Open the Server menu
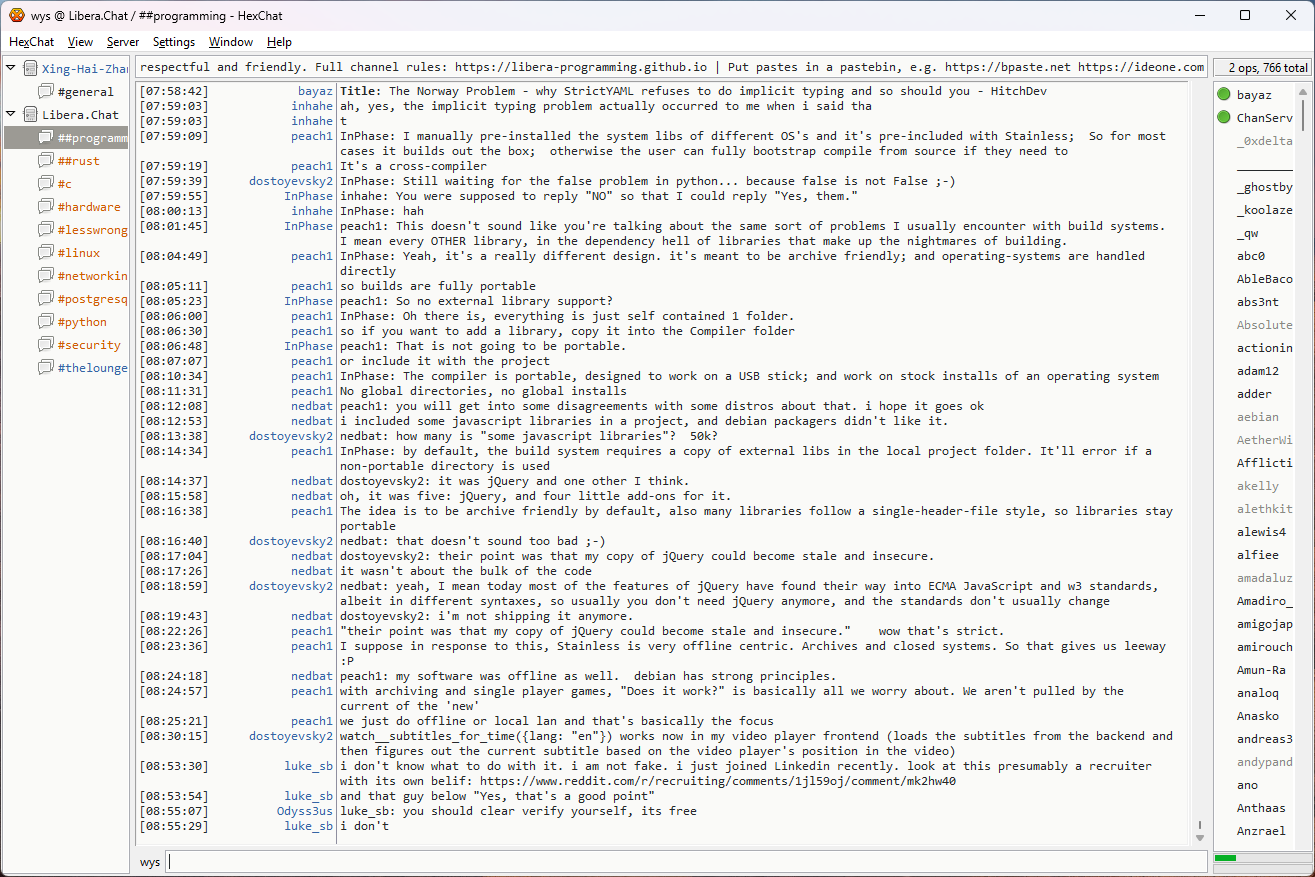Image resolution: width=1315 pixels, height=877 pixels. click(x=123, y=42)
